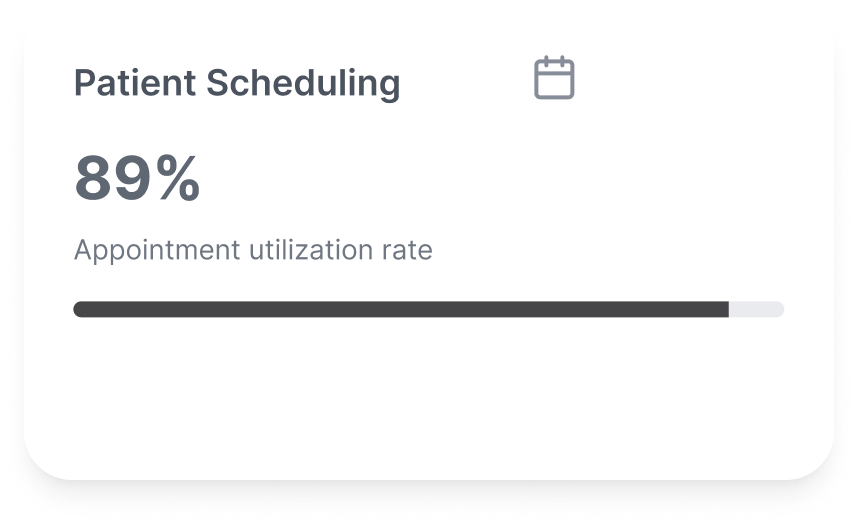This screenshot has height=524, width=858.
Task: Click the digit "8" in the percentage
Action: coord(94,179)
